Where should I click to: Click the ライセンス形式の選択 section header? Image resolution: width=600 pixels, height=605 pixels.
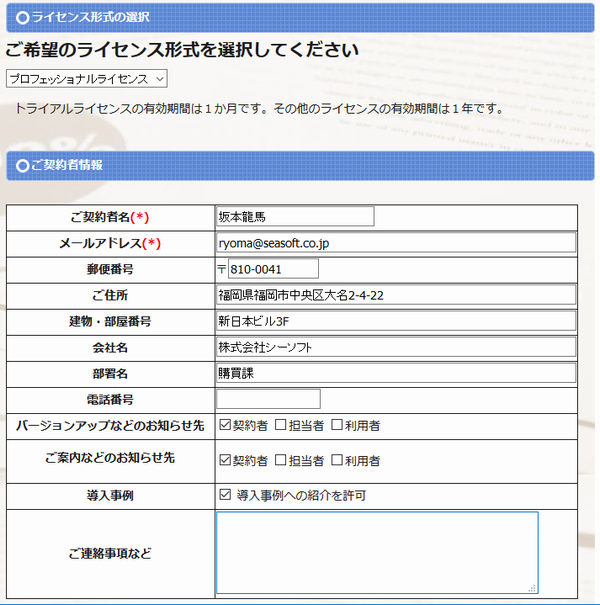(x=300, y=17)
